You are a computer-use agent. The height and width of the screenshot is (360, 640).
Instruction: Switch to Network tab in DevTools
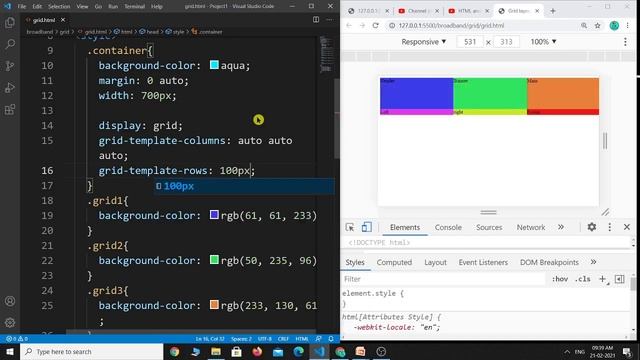click(531, 227)
